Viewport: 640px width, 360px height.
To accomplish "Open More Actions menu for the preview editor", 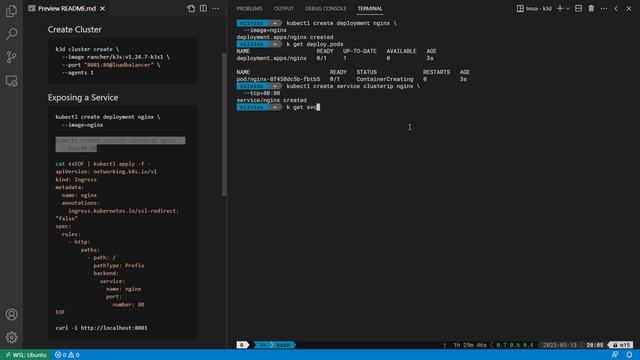I will 216,9.
